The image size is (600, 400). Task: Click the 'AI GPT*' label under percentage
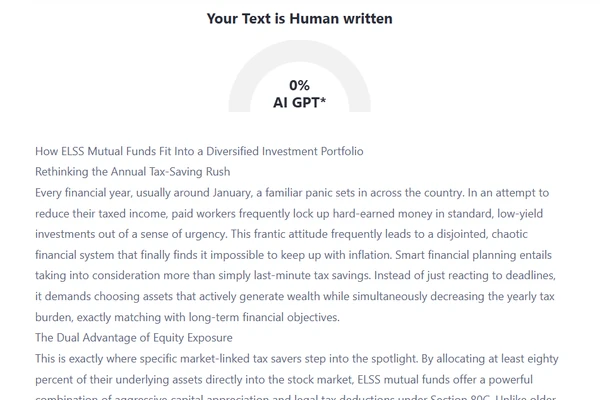299,103
